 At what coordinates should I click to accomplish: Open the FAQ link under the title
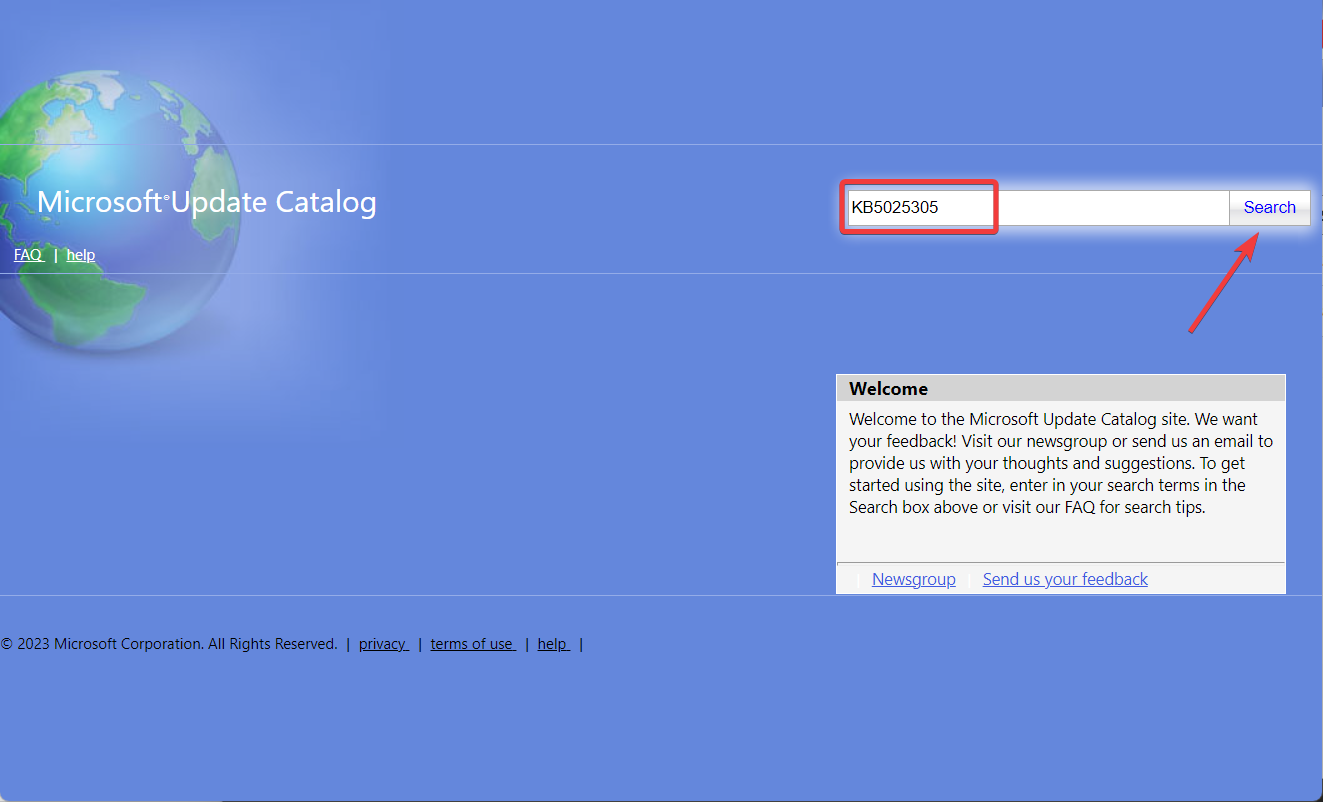pos(28,255)
